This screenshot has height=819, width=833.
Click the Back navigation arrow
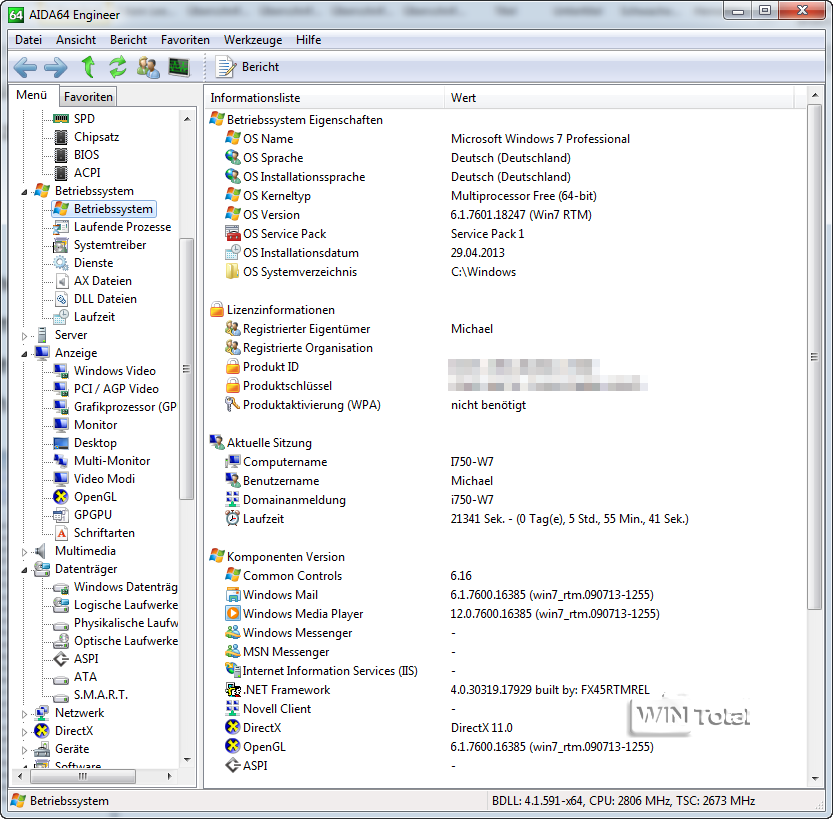tap(25, 68)
